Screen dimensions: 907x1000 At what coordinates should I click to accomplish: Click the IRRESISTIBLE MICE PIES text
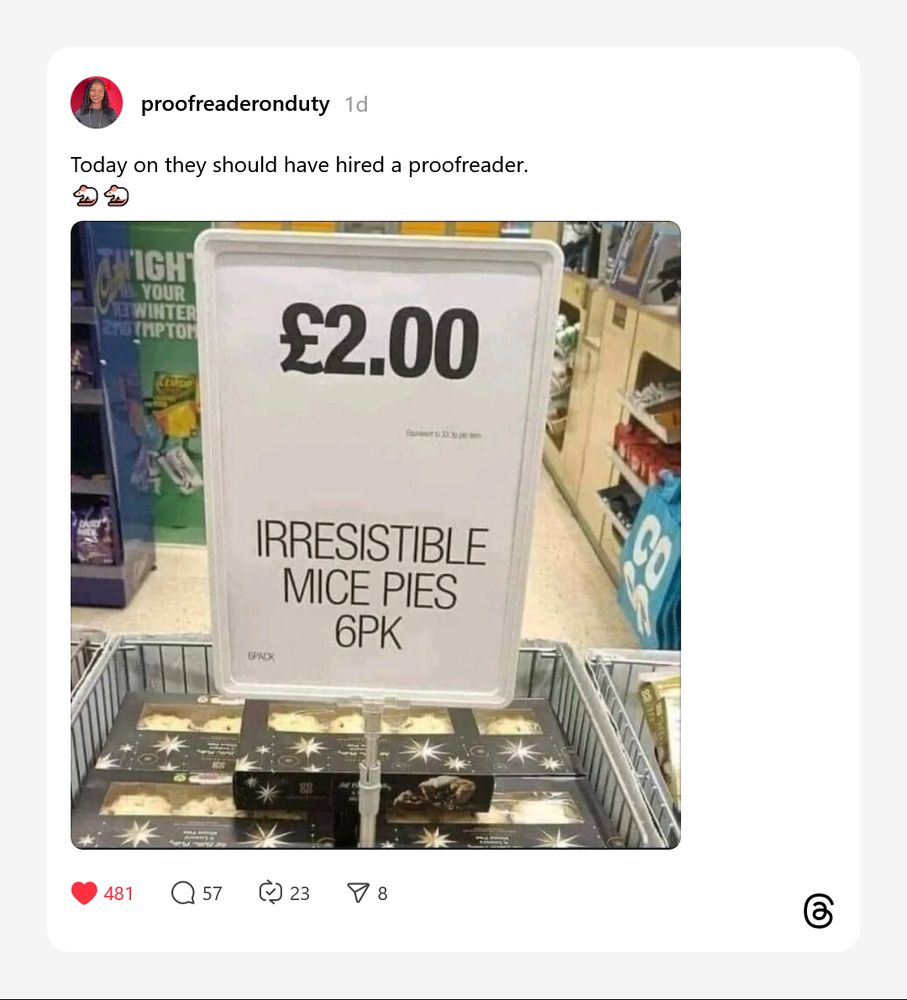point(371,566)
